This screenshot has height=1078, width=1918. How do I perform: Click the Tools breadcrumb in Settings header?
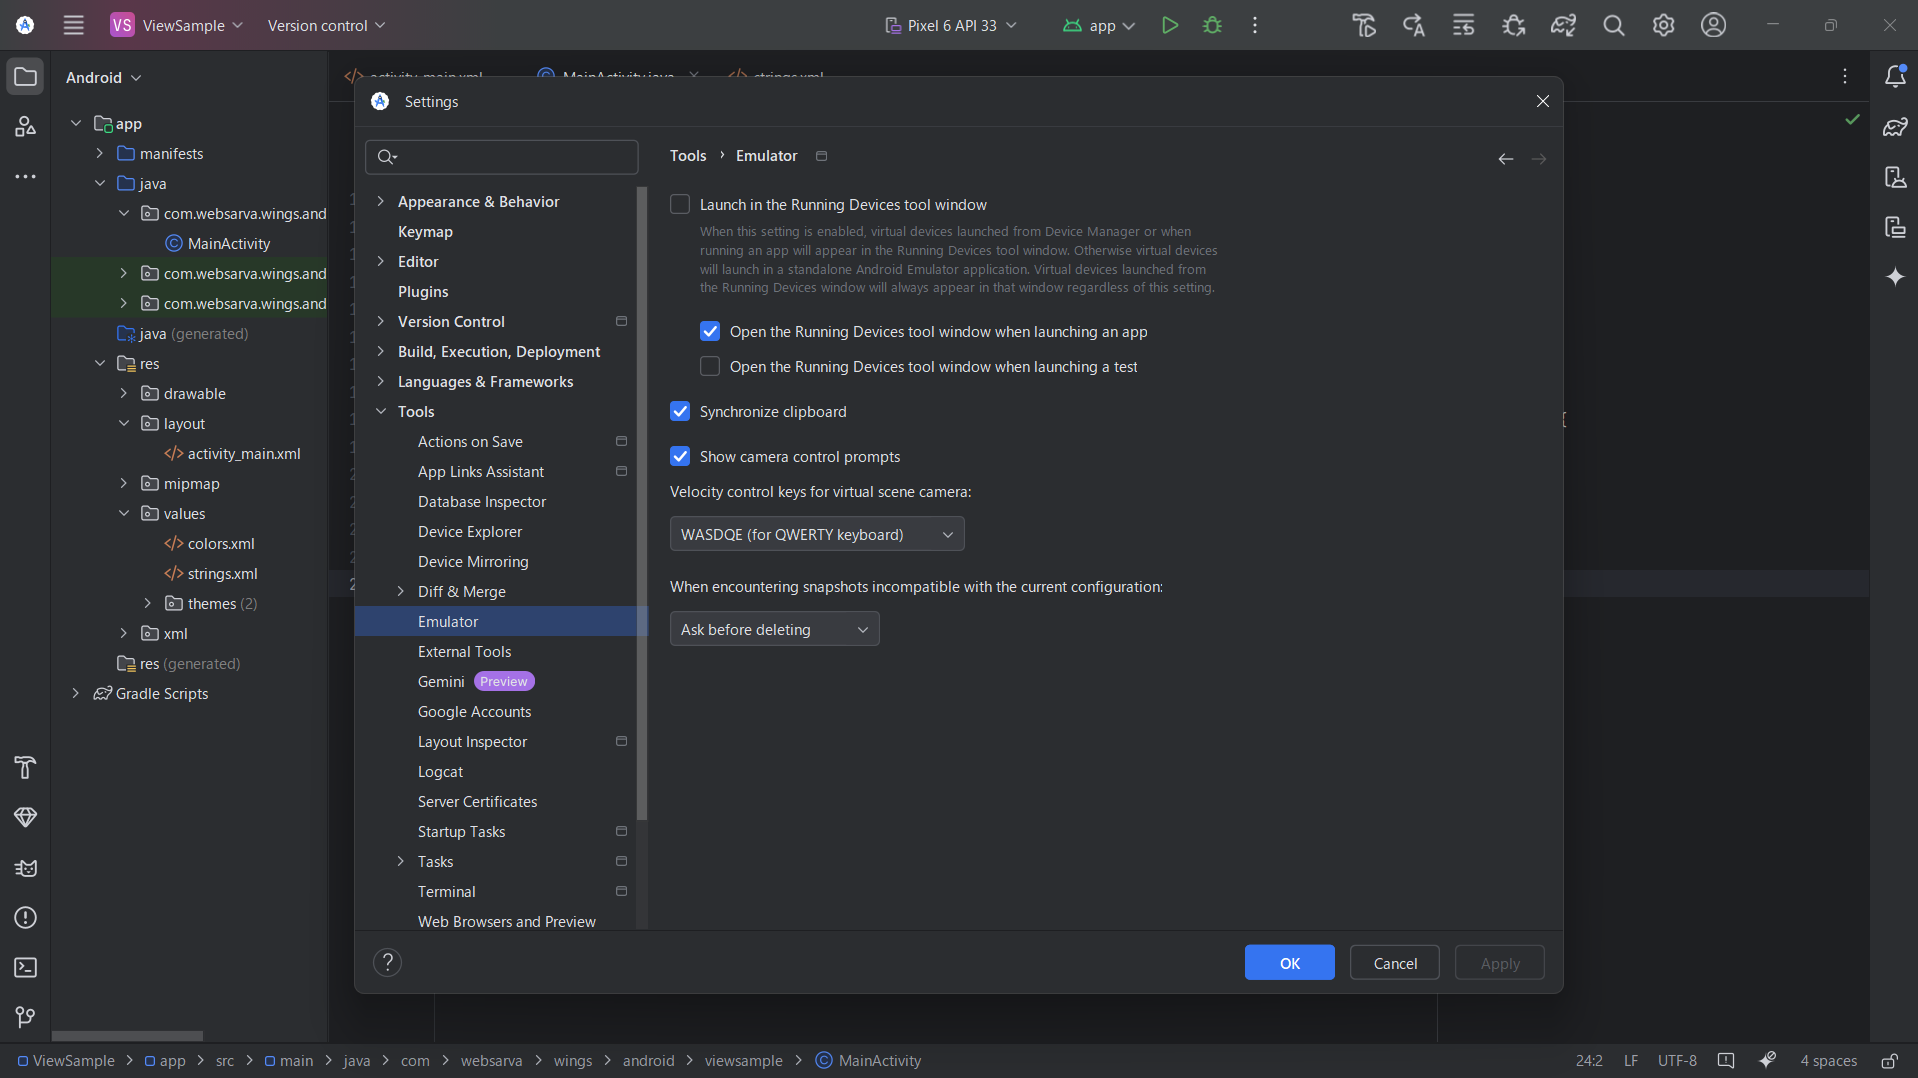688,155
